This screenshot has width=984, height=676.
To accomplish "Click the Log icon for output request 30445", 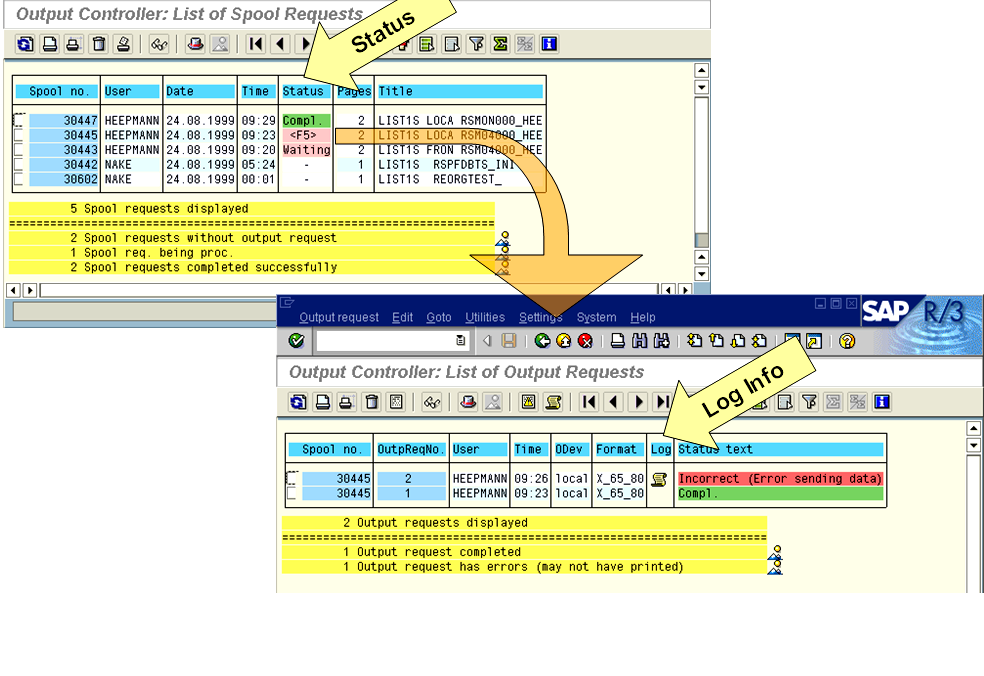I will (658, 477).
